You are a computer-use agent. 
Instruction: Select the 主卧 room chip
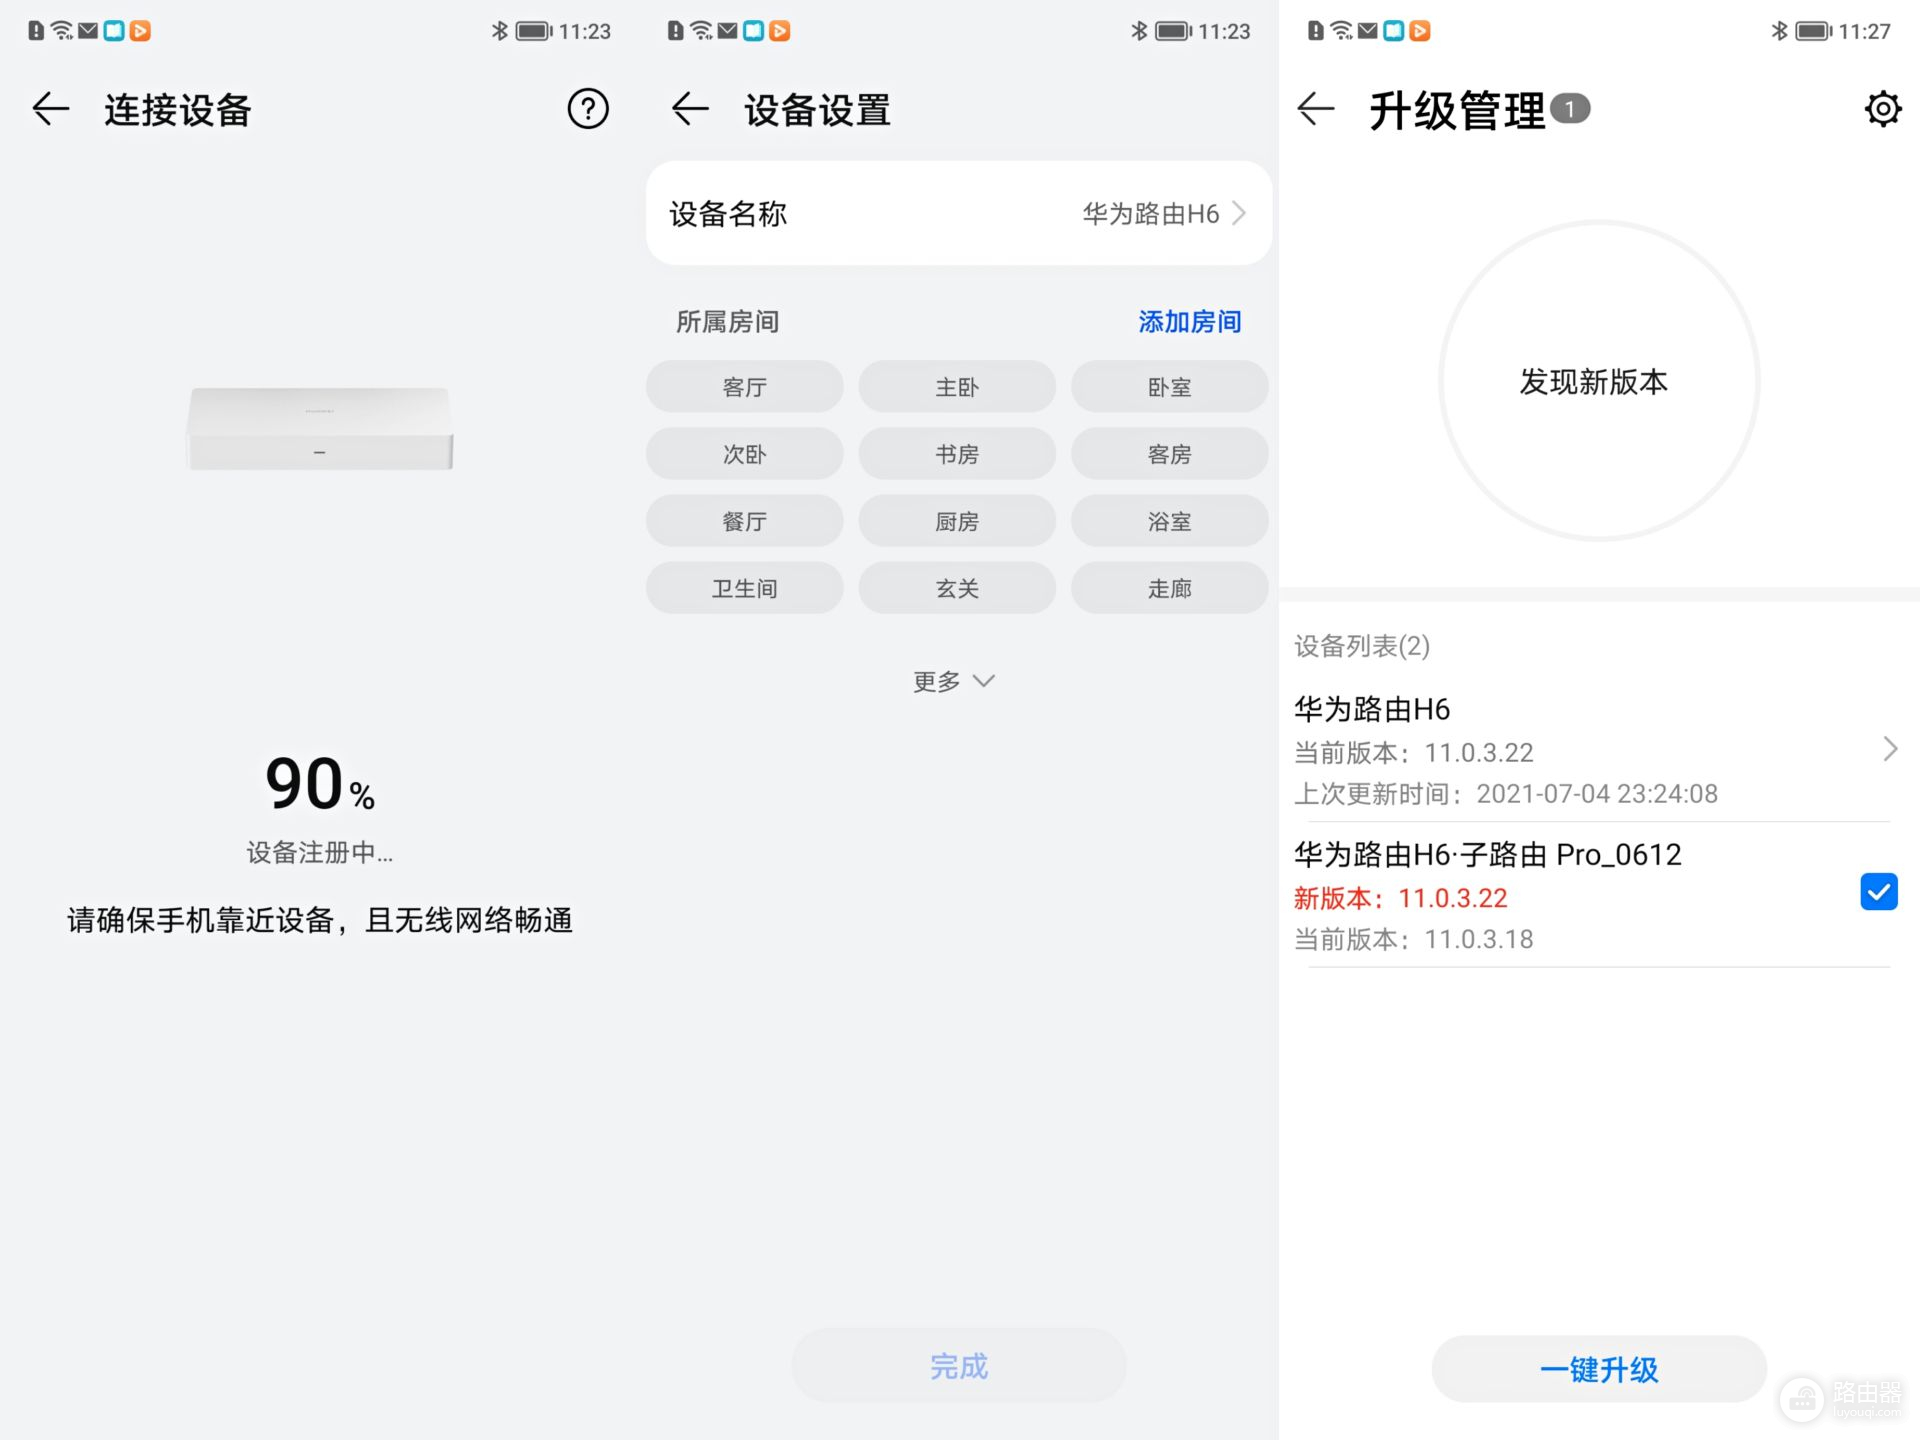pos(957,387)
